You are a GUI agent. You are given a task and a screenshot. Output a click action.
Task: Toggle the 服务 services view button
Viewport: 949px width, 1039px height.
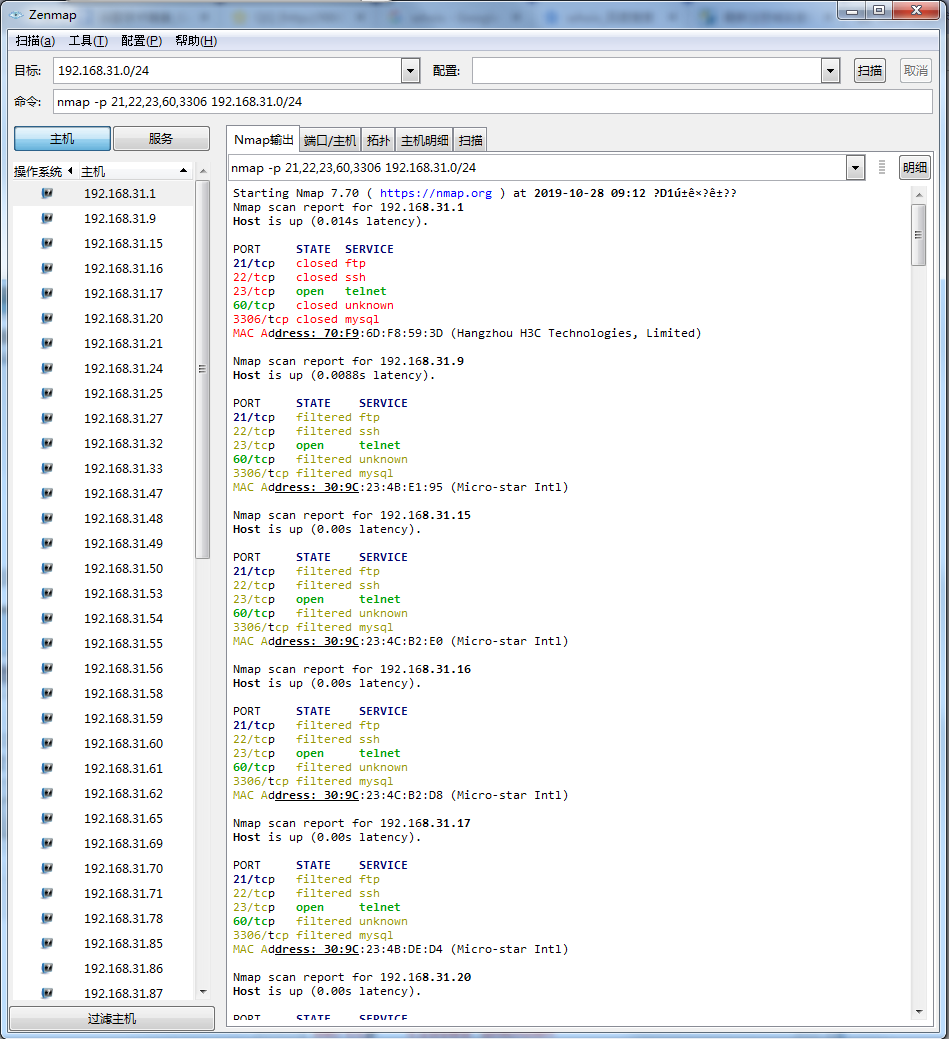161,138
